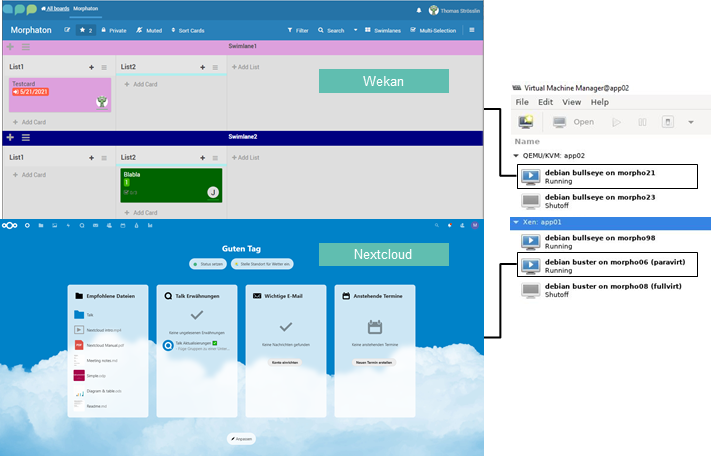Open the green Blabla card
This screenshot has width=711, height=456.
click(170, 184)
